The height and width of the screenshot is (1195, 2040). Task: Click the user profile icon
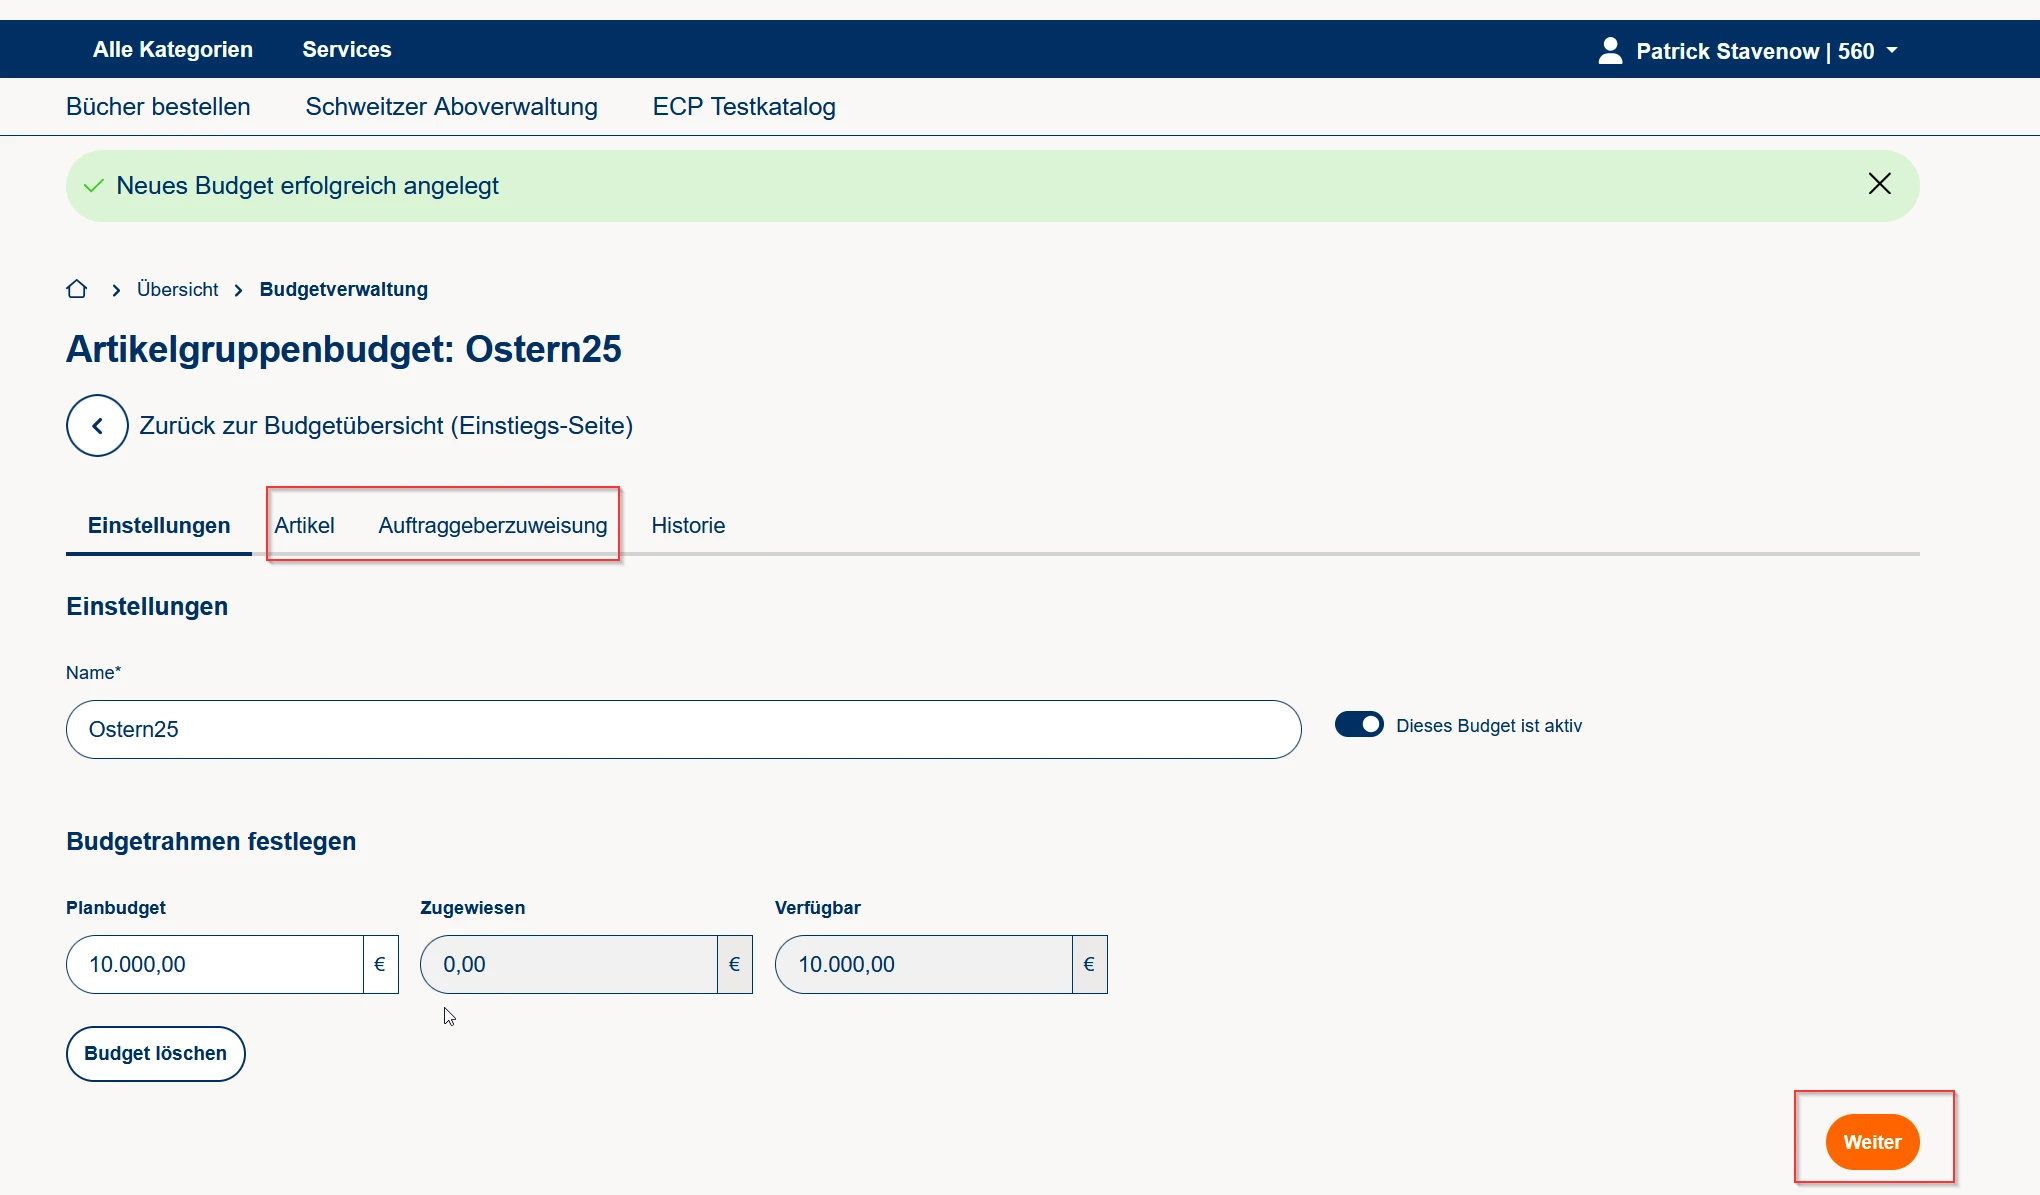[1610, 51]
